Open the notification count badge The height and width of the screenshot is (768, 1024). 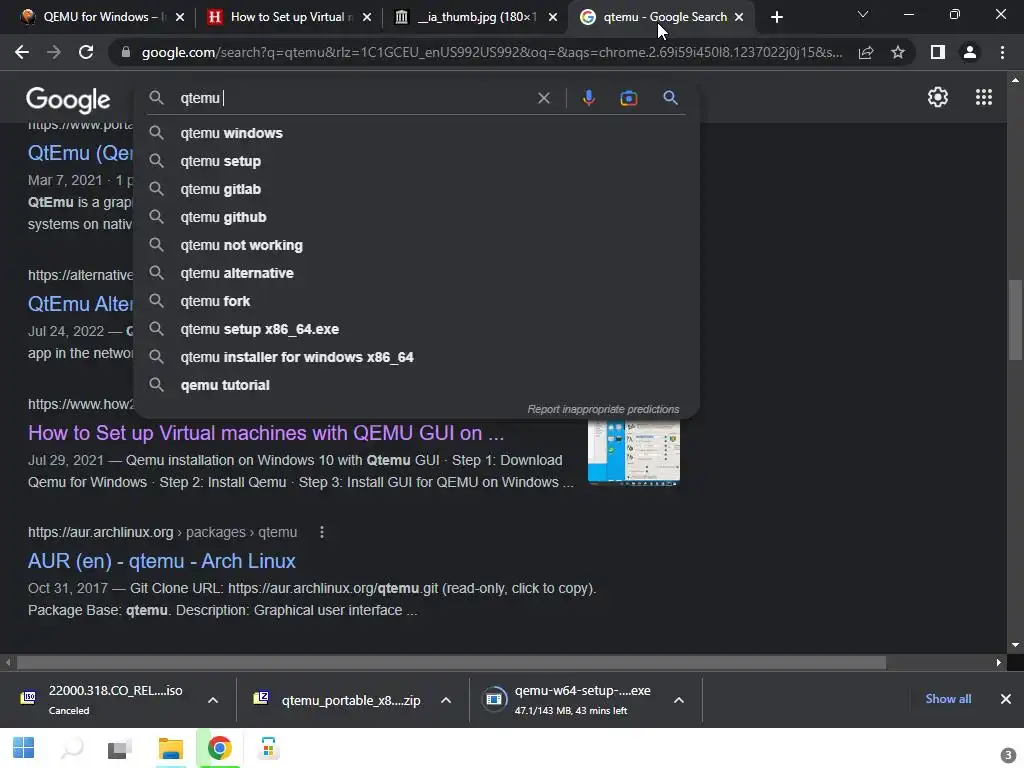(x=1007, y=756)
